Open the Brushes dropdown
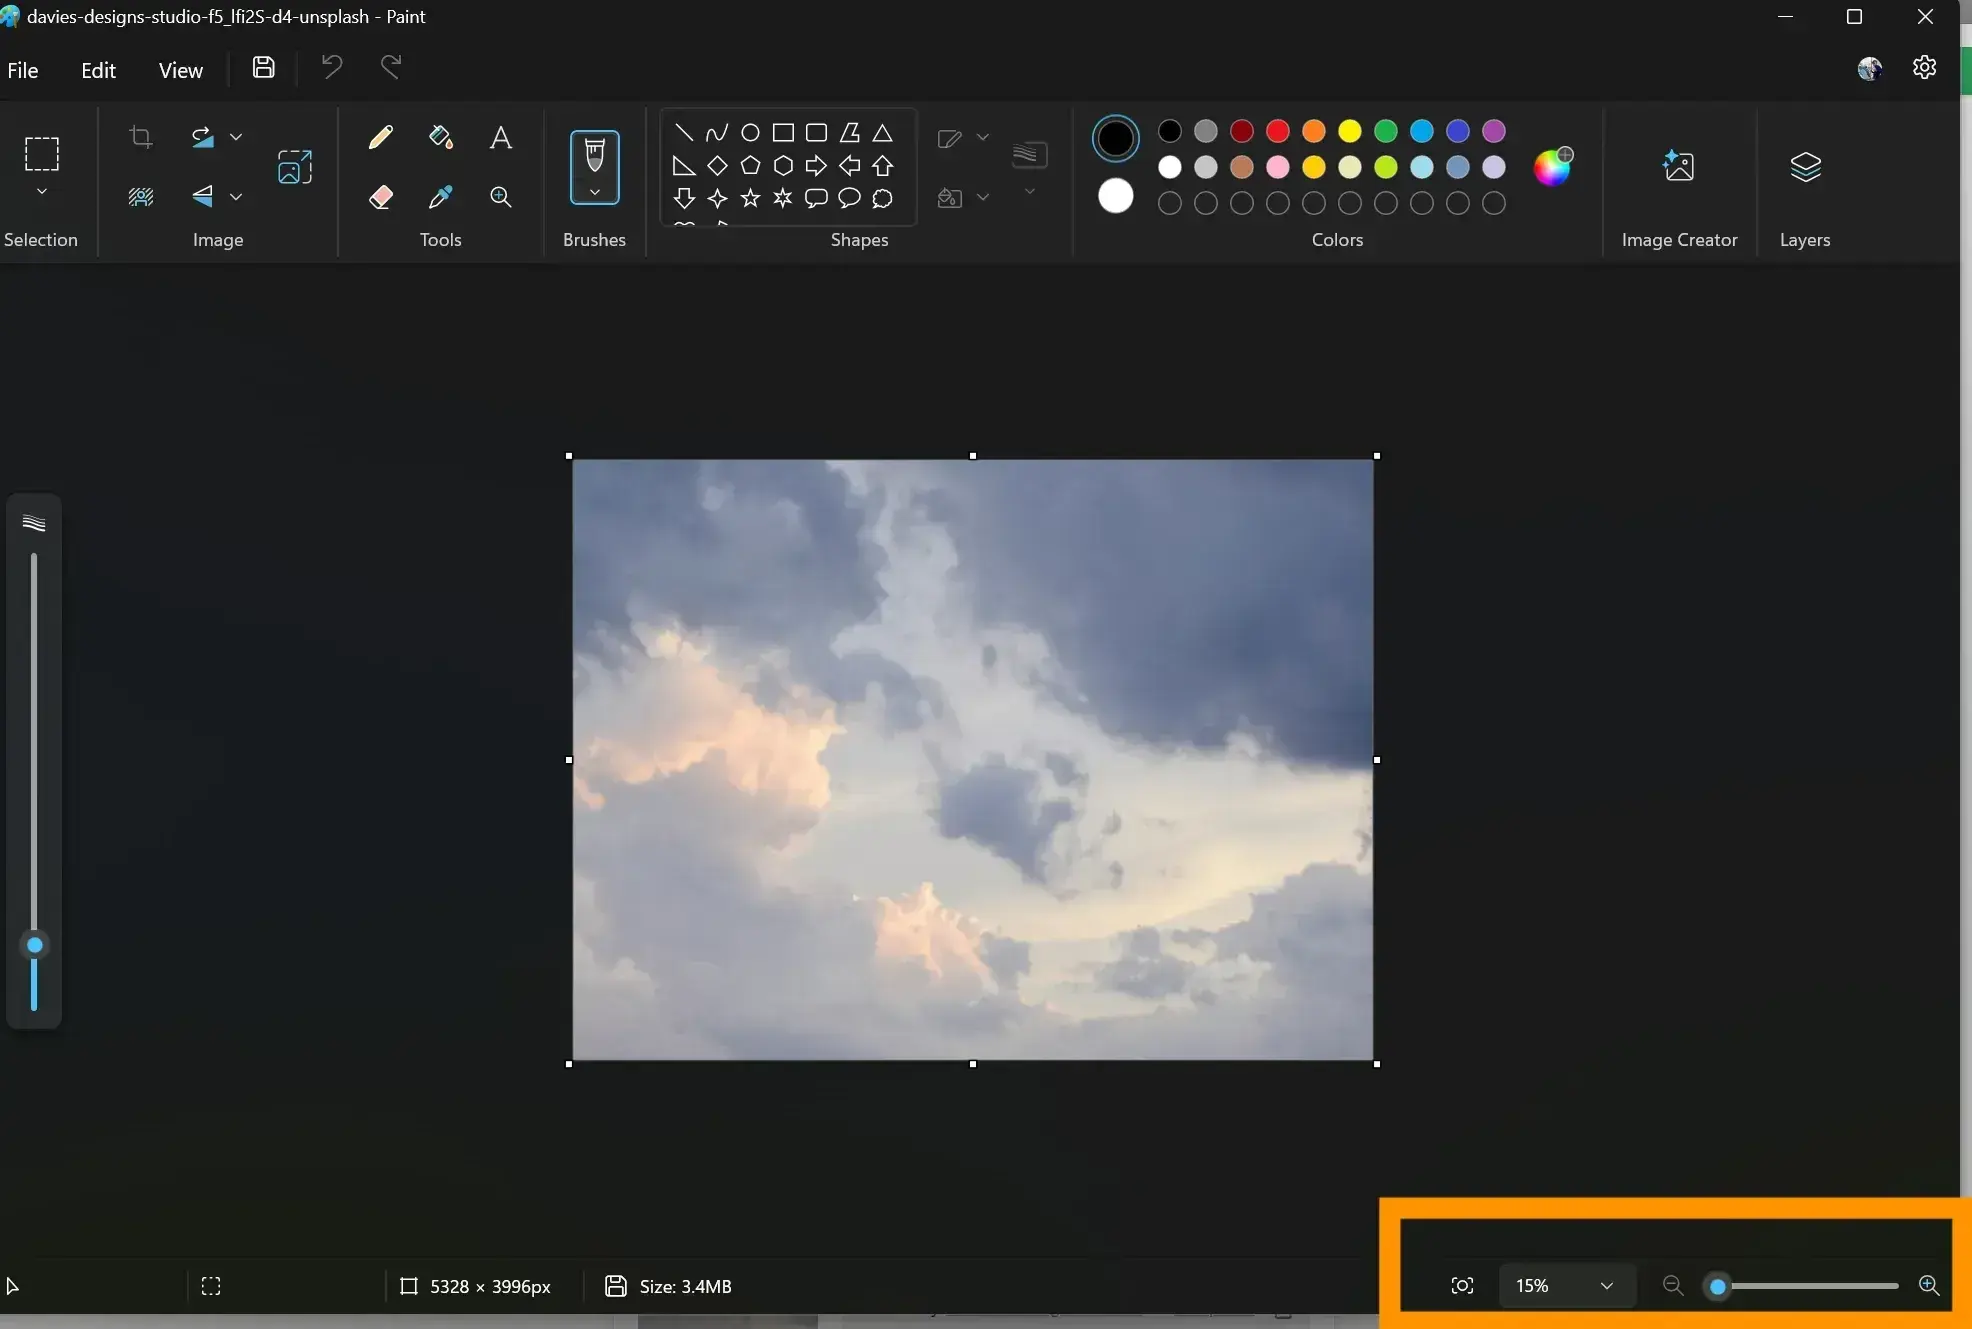1972x1329 pixels. 596,192
